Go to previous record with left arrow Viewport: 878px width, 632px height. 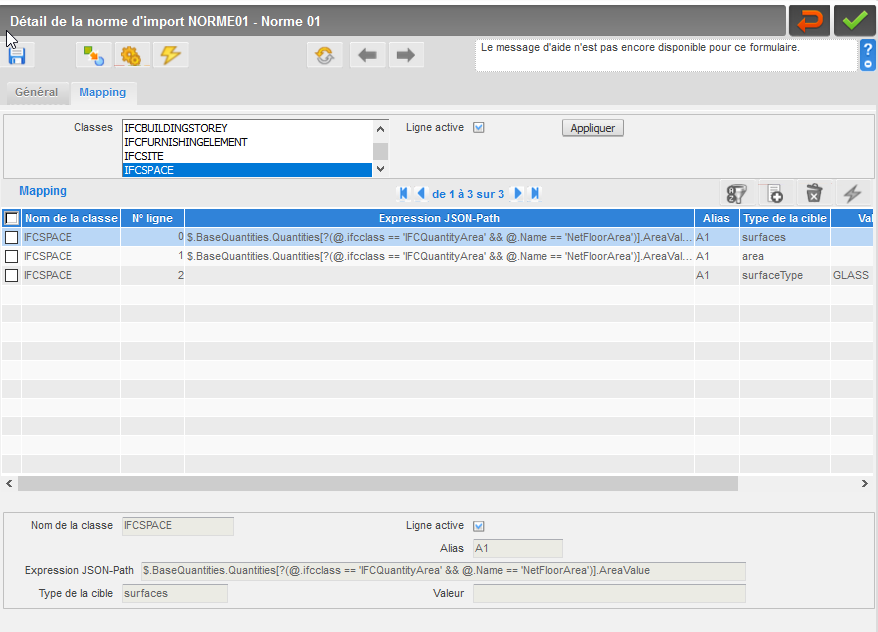[367, 55]
